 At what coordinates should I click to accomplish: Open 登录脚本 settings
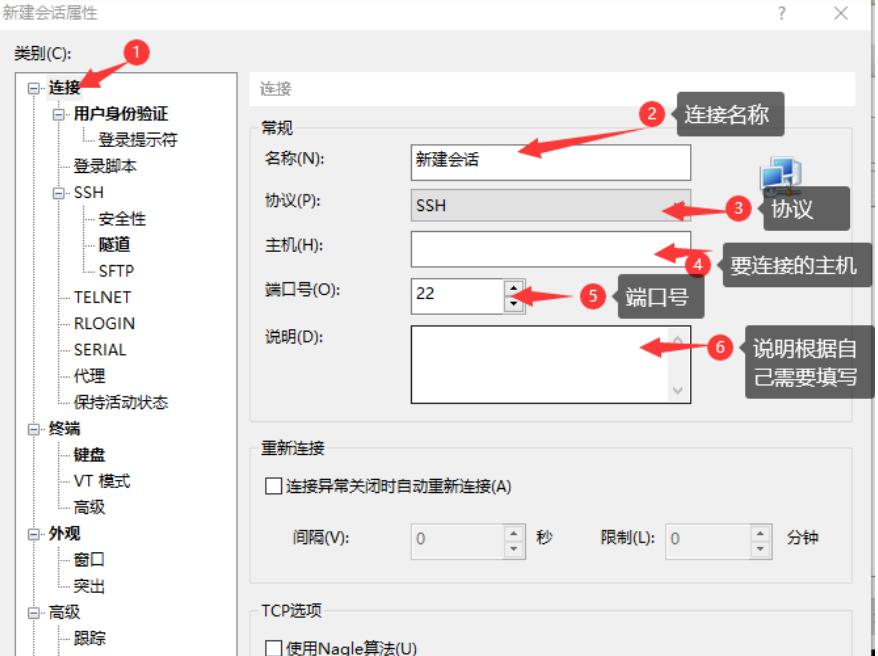pos(105,166)
